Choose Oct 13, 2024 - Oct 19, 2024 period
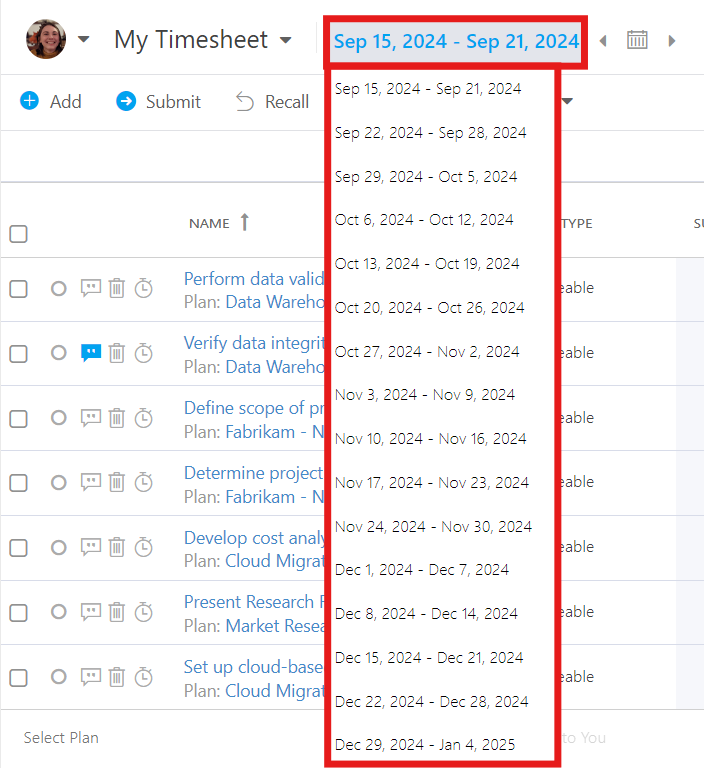Image resolution: width=704 pixels, height=768 pixels. pyautogui.click(x=427, y=264)
